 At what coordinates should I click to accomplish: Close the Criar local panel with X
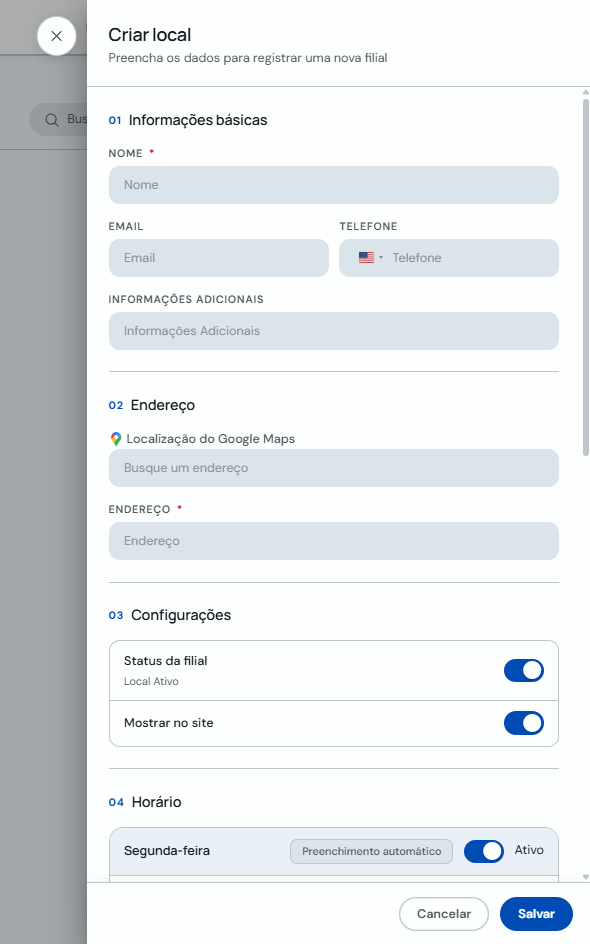coord(57,36)
